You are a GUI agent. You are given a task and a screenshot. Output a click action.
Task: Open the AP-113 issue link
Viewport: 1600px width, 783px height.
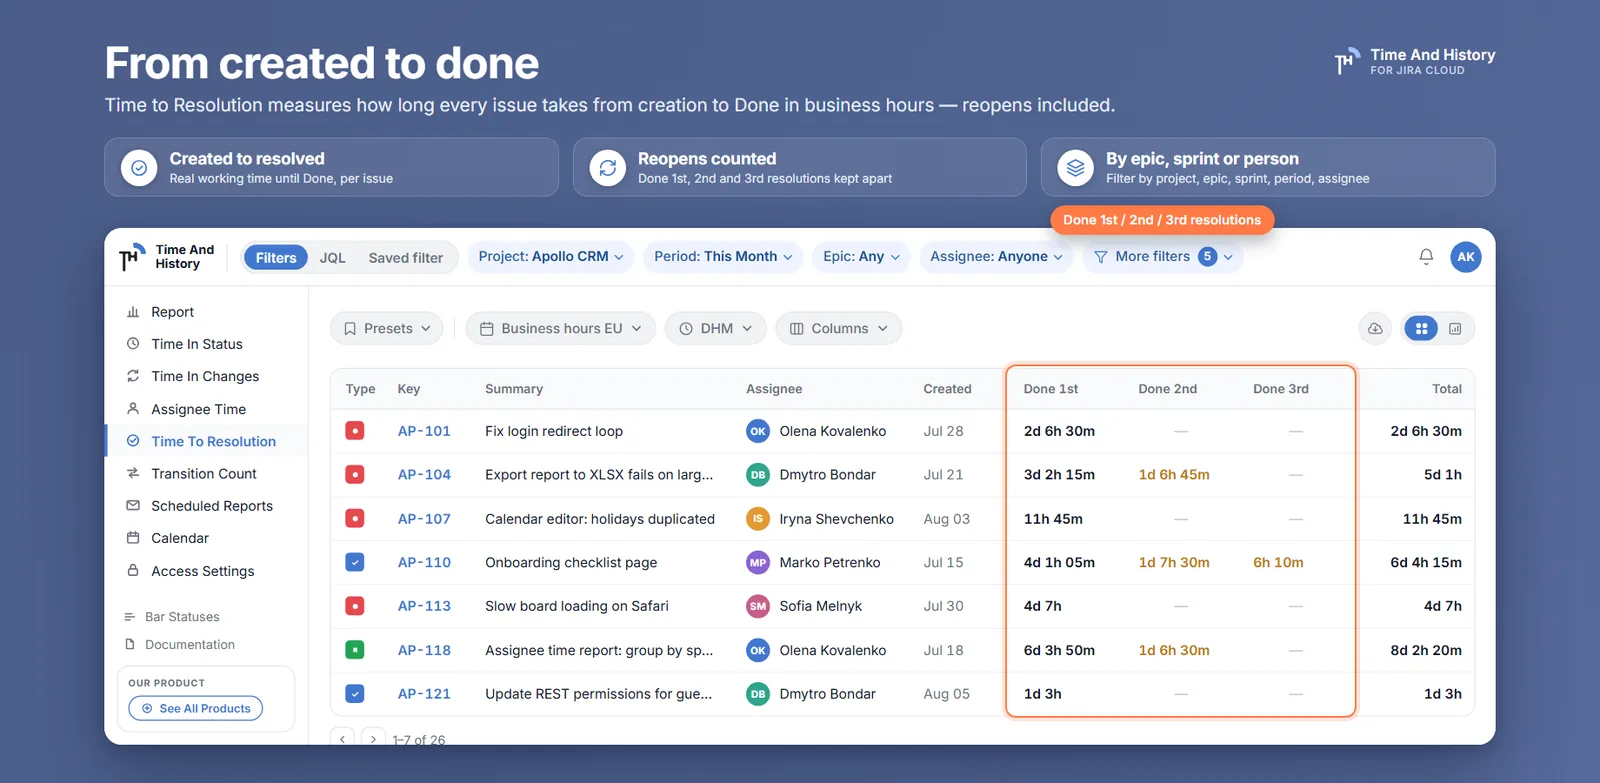tap(424, 606)
